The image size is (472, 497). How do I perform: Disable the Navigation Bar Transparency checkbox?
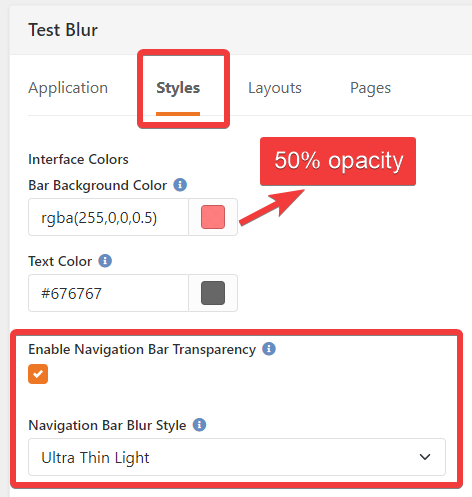[x=38, y=374]
